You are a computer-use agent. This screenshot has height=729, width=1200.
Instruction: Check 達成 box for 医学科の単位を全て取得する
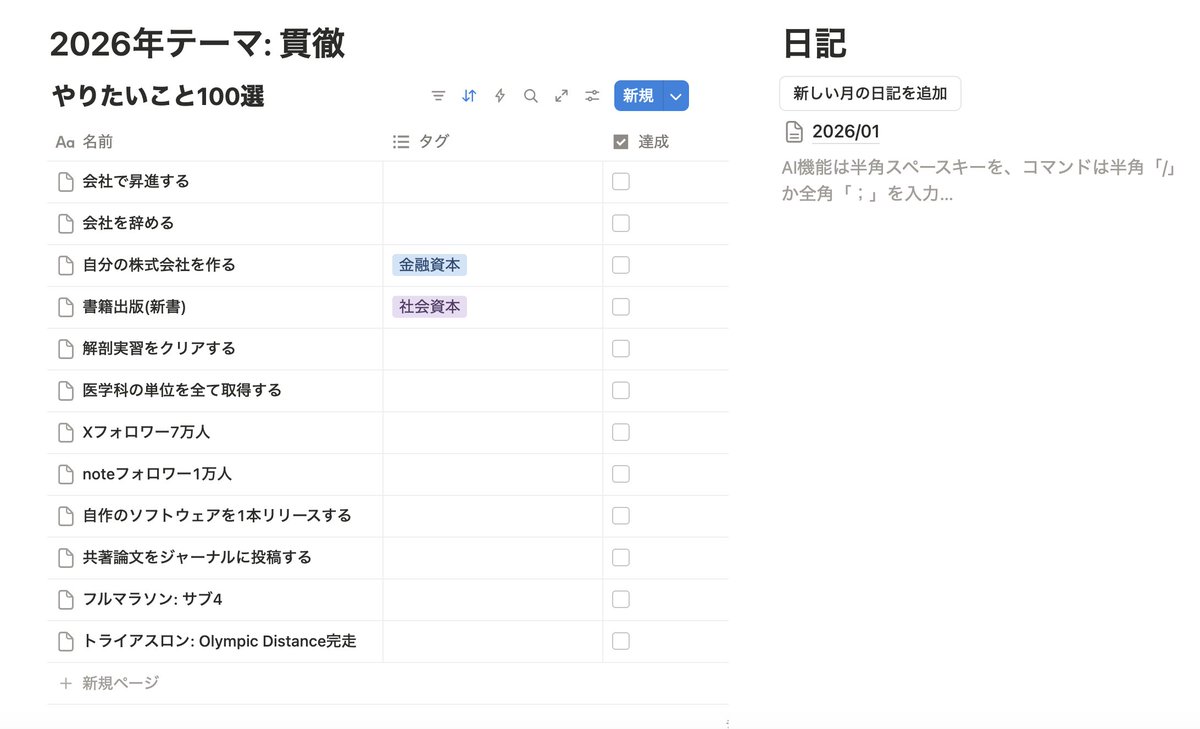(621, 390)
